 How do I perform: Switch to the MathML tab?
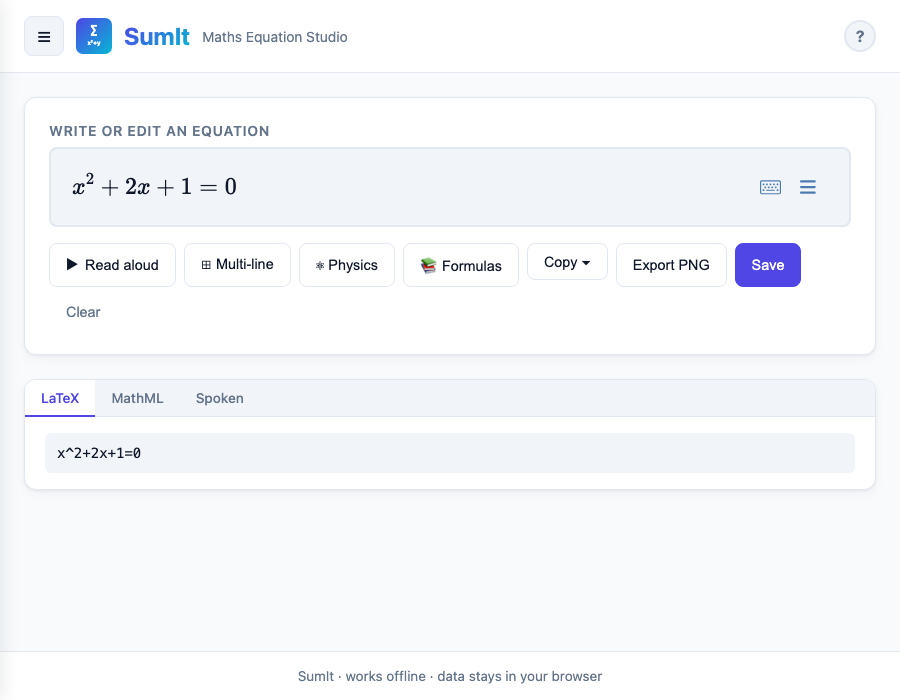coord(137,398)
